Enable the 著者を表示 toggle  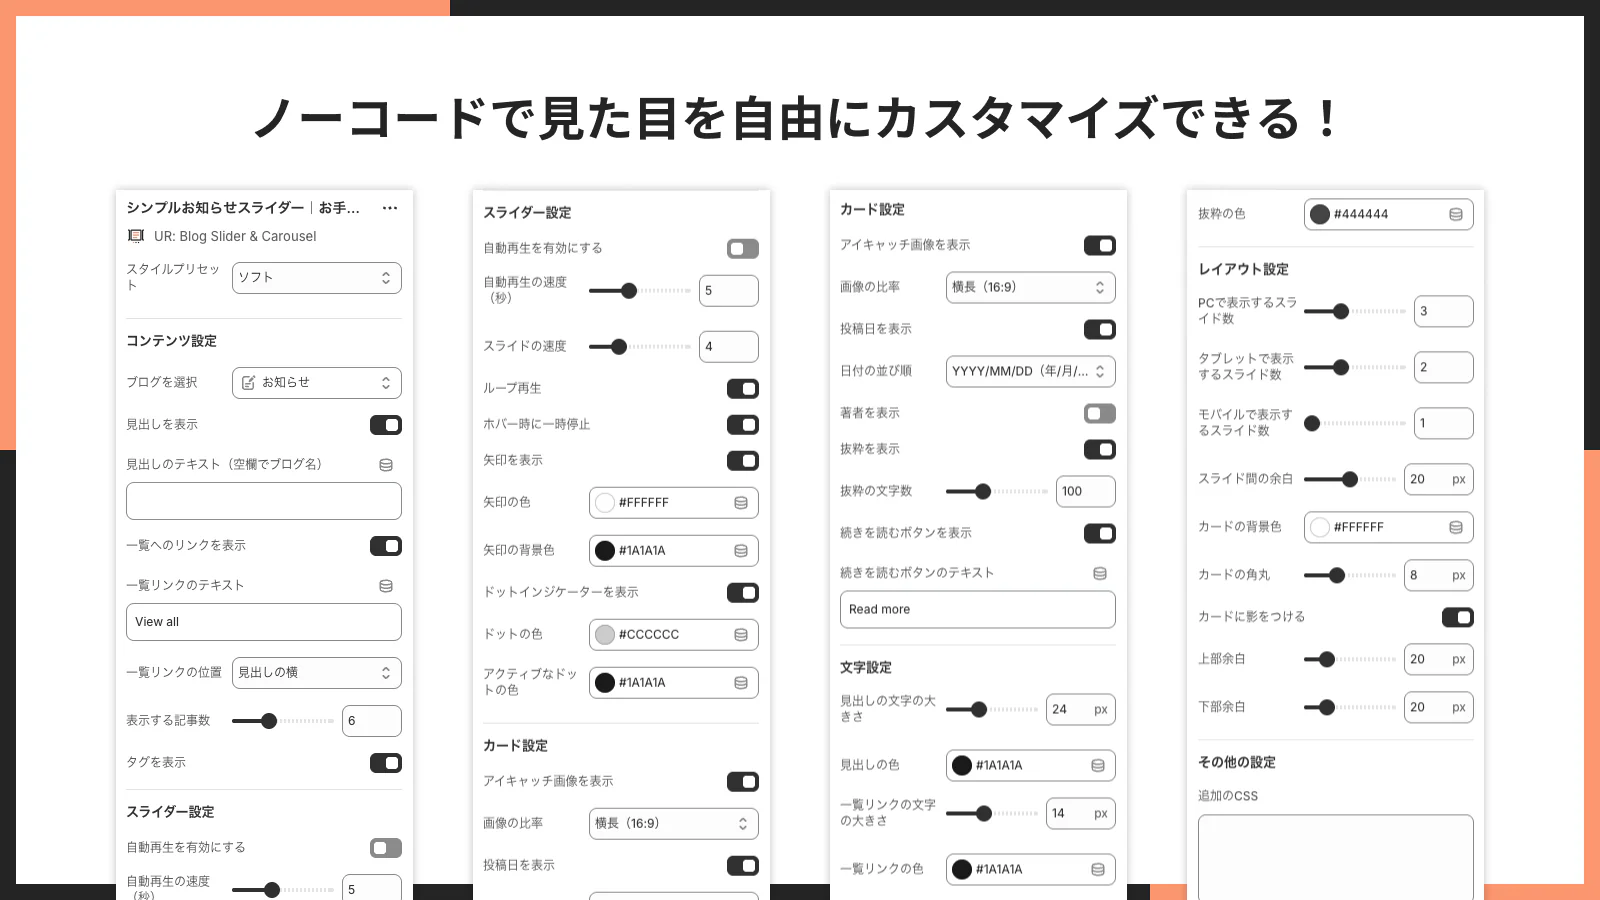[1099, 414]
